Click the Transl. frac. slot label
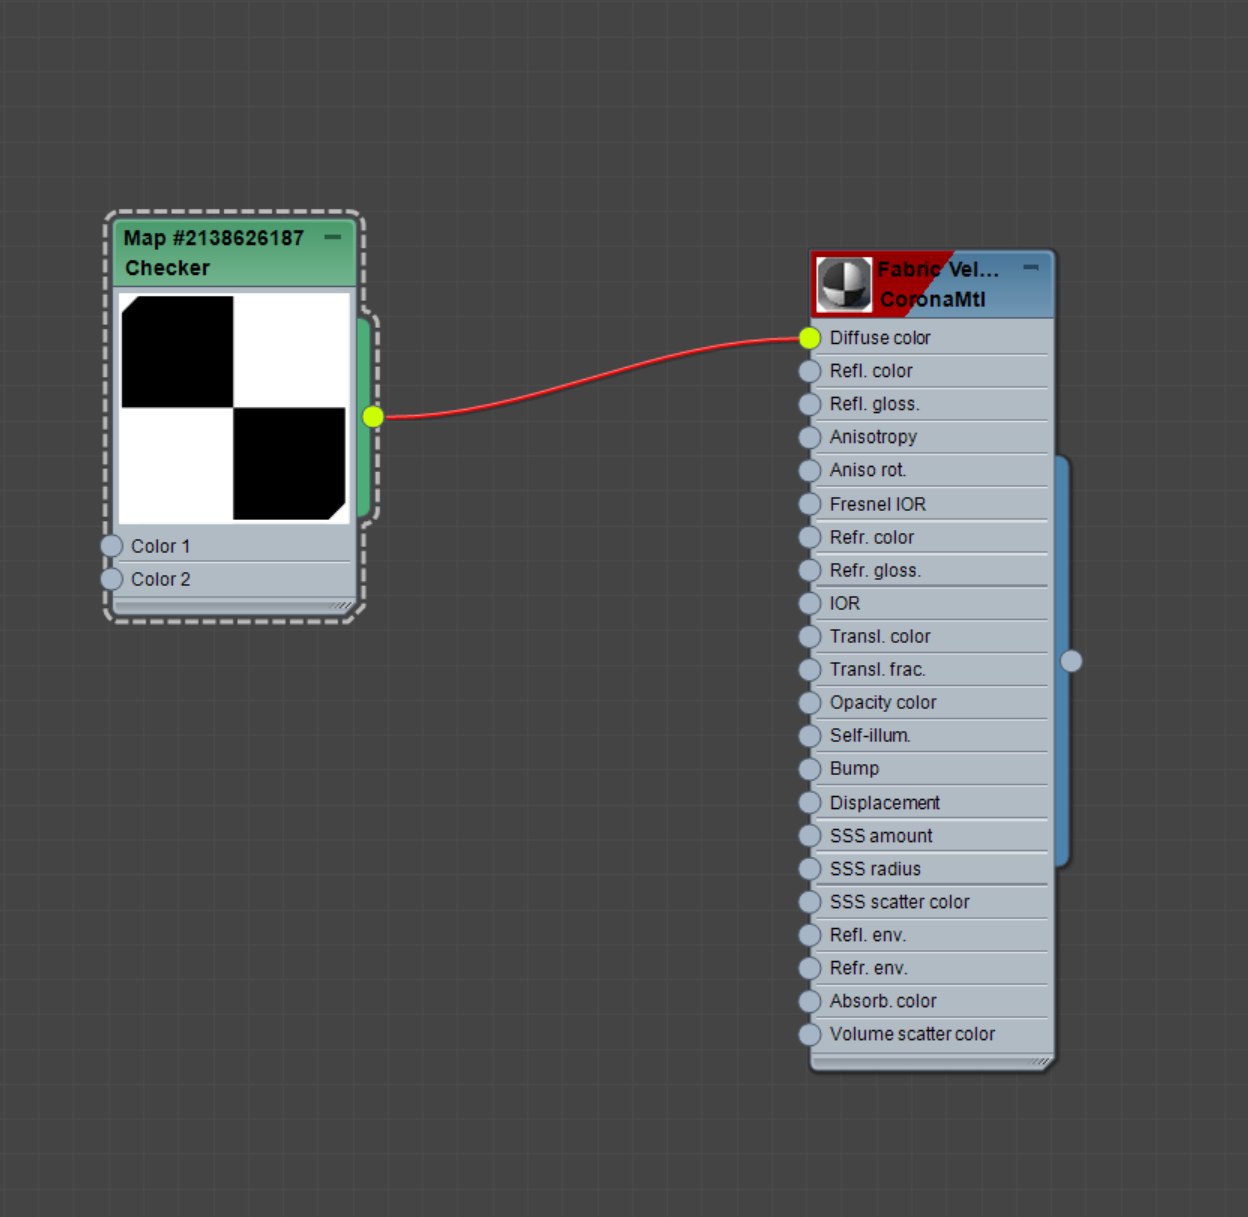Screen dimensions: 1248x1217 pos(878,669)
